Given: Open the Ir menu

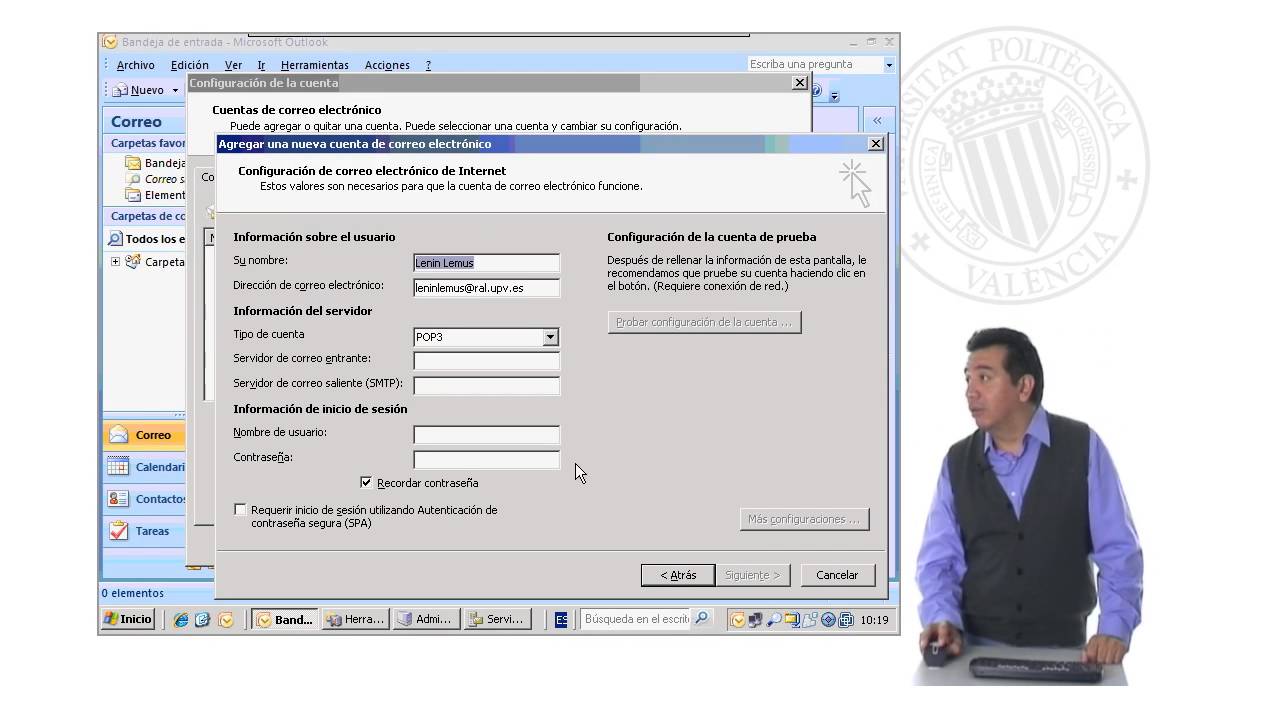Looking at the screenshot, I should click(x=261, y=65).
